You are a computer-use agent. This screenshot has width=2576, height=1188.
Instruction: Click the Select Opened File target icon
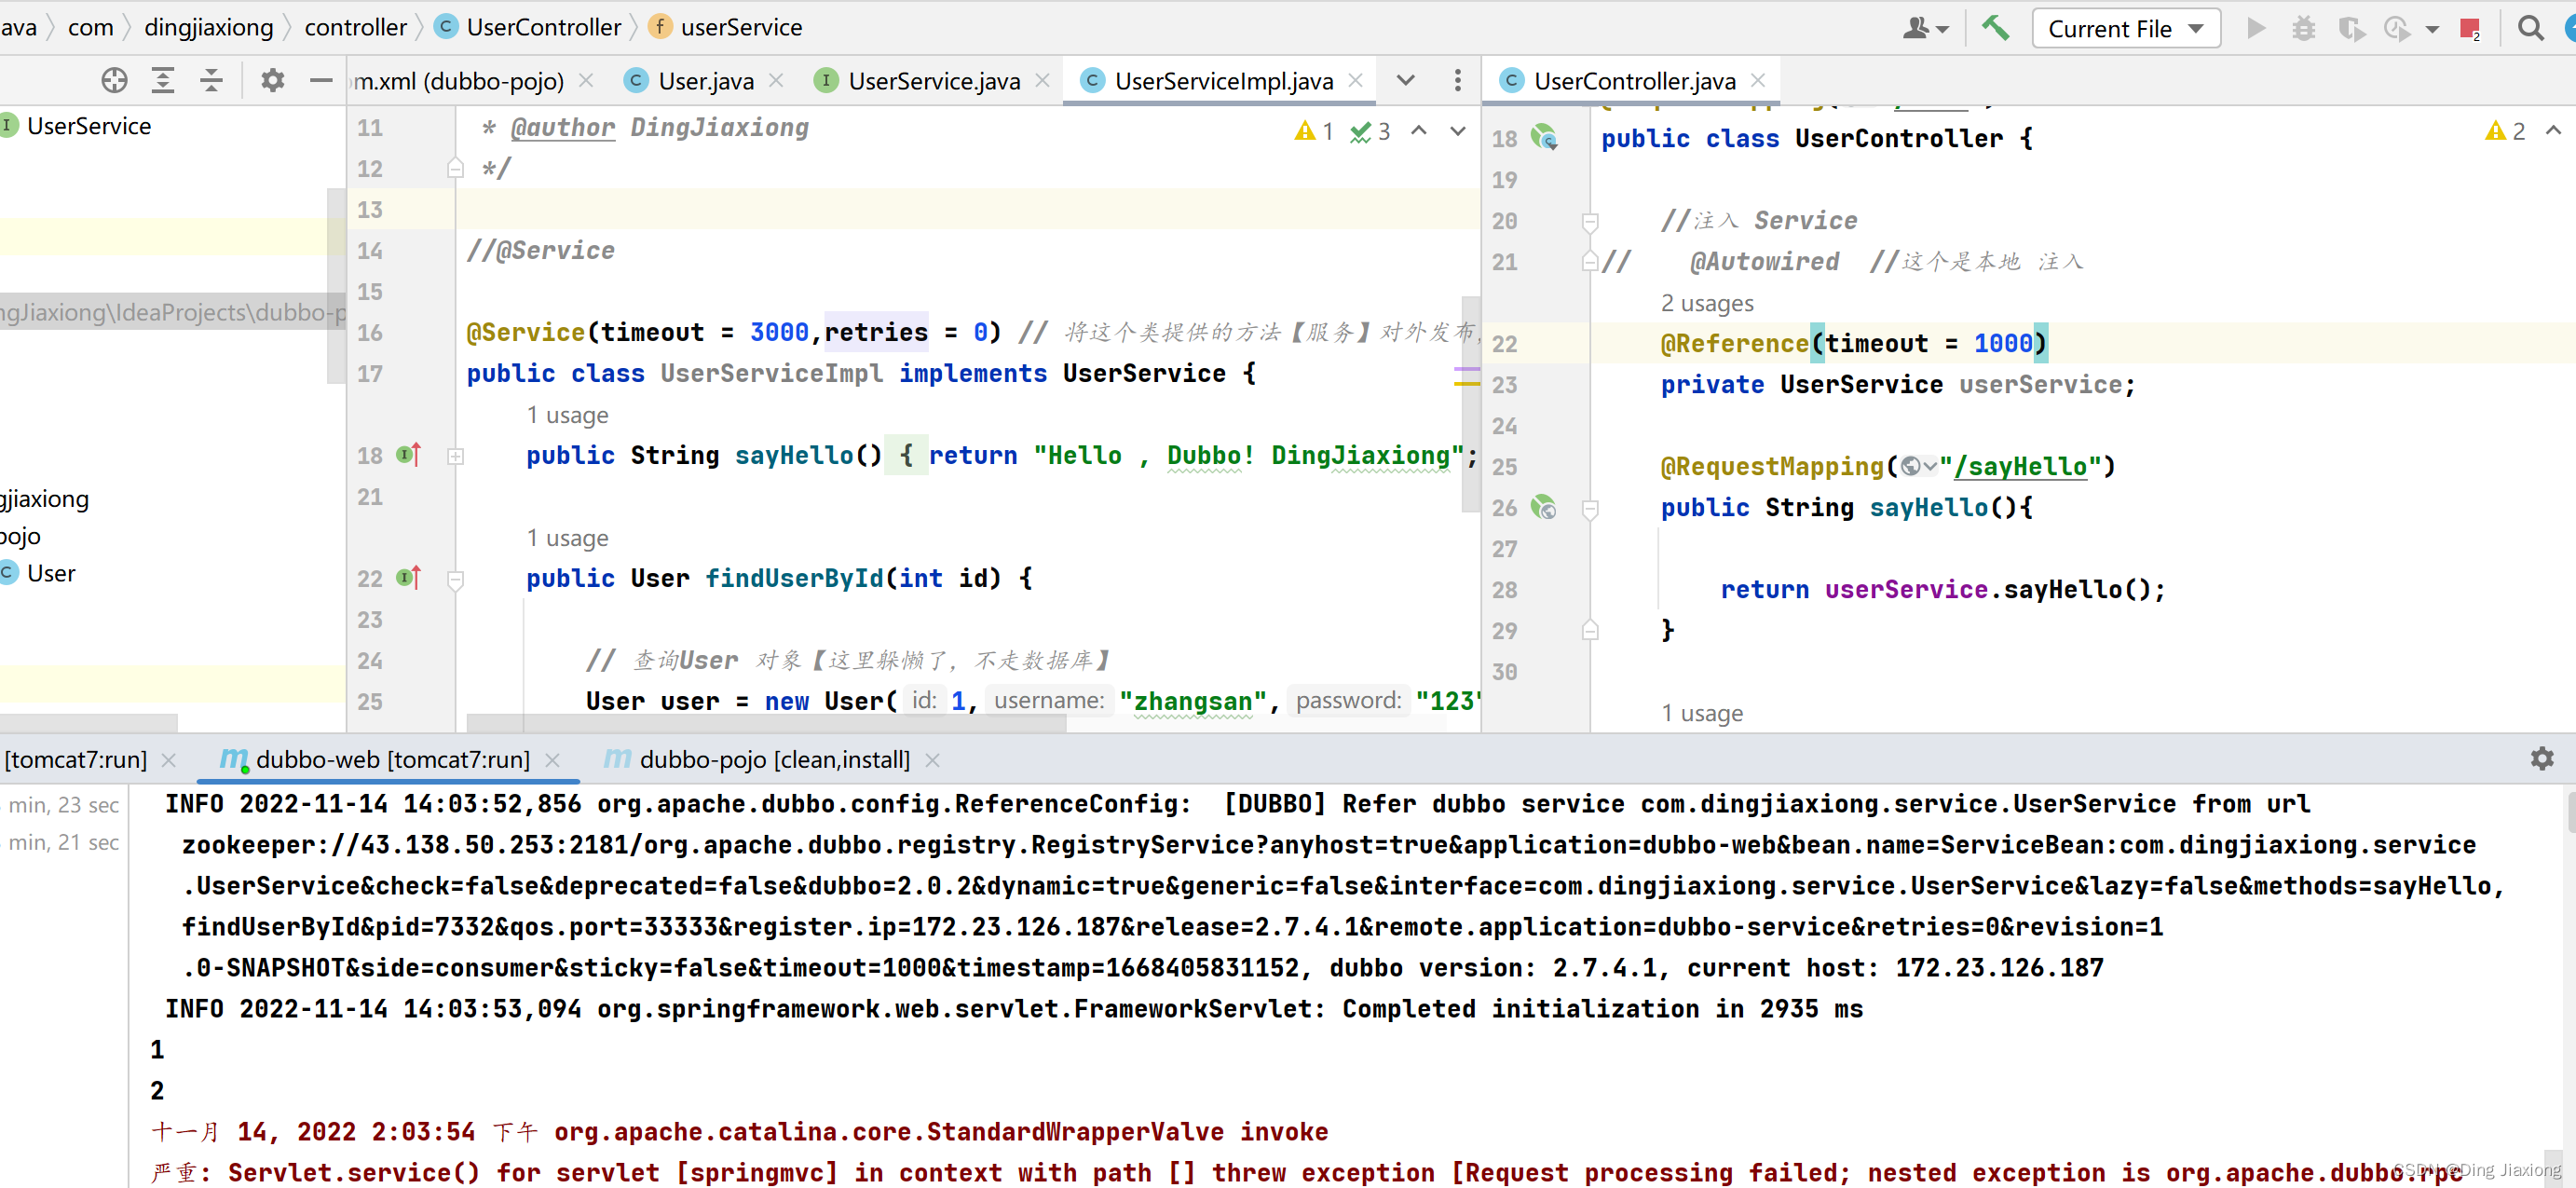[x=114, y=80]
